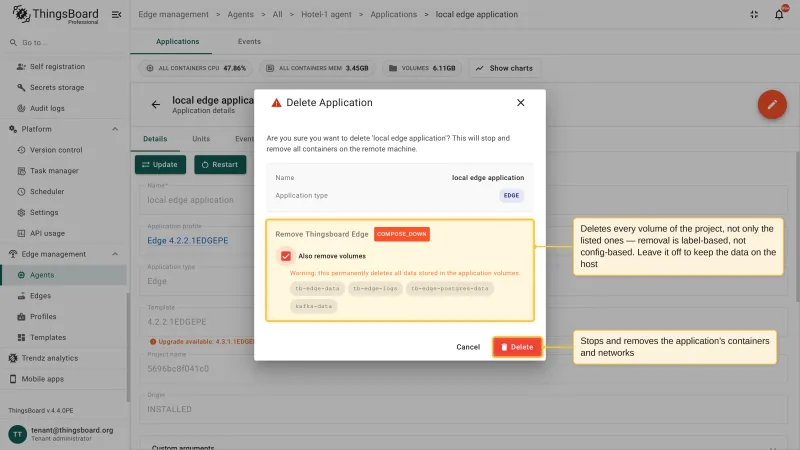Click the Trendz analytics icon
This screenshot has width=800, height=450.
[13, 358]
